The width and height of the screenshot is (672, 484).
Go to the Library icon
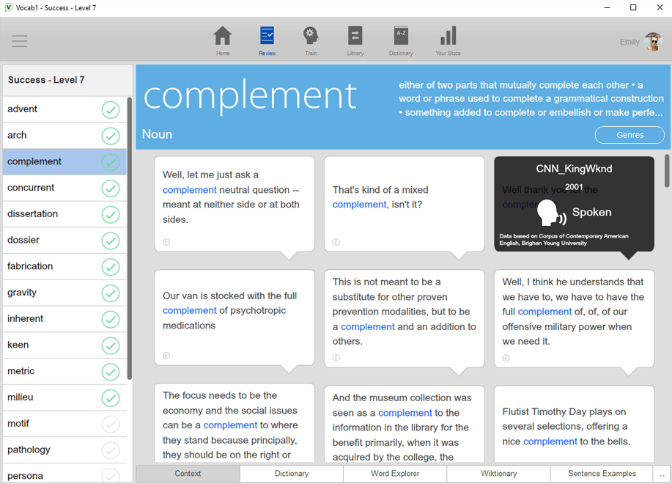[x=355, y=38]
